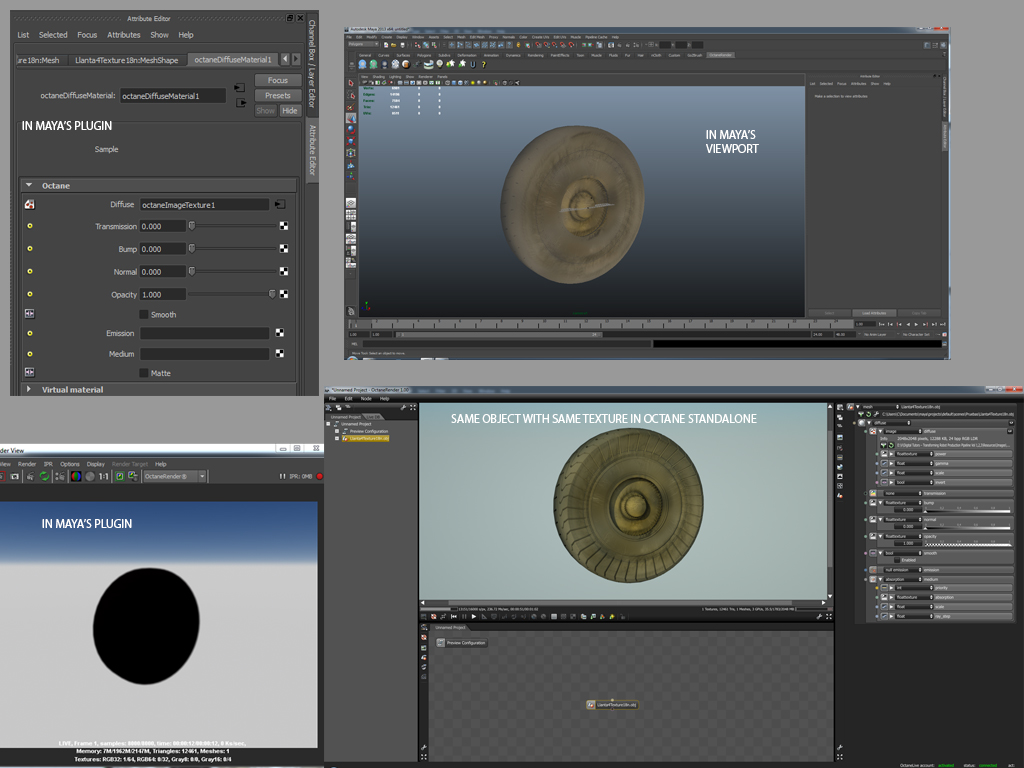Click the checker map button next to Transmission
Image resolution: width=1024 pixels, height=768 pixels.
tap(284, 227)
